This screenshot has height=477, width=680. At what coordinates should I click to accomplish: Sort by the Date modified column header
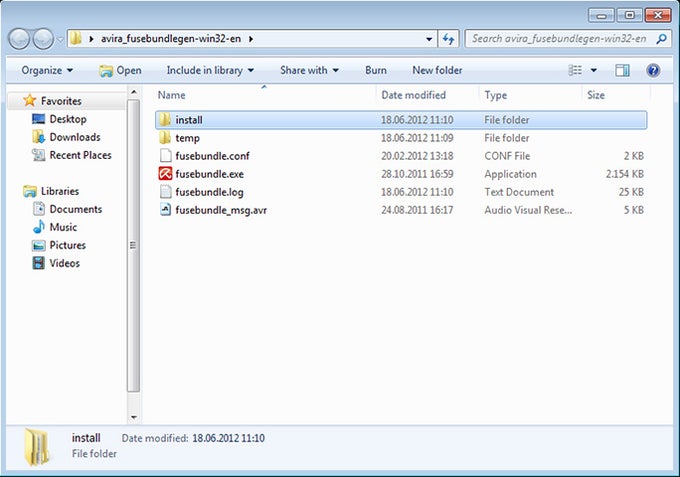point(413,95)
